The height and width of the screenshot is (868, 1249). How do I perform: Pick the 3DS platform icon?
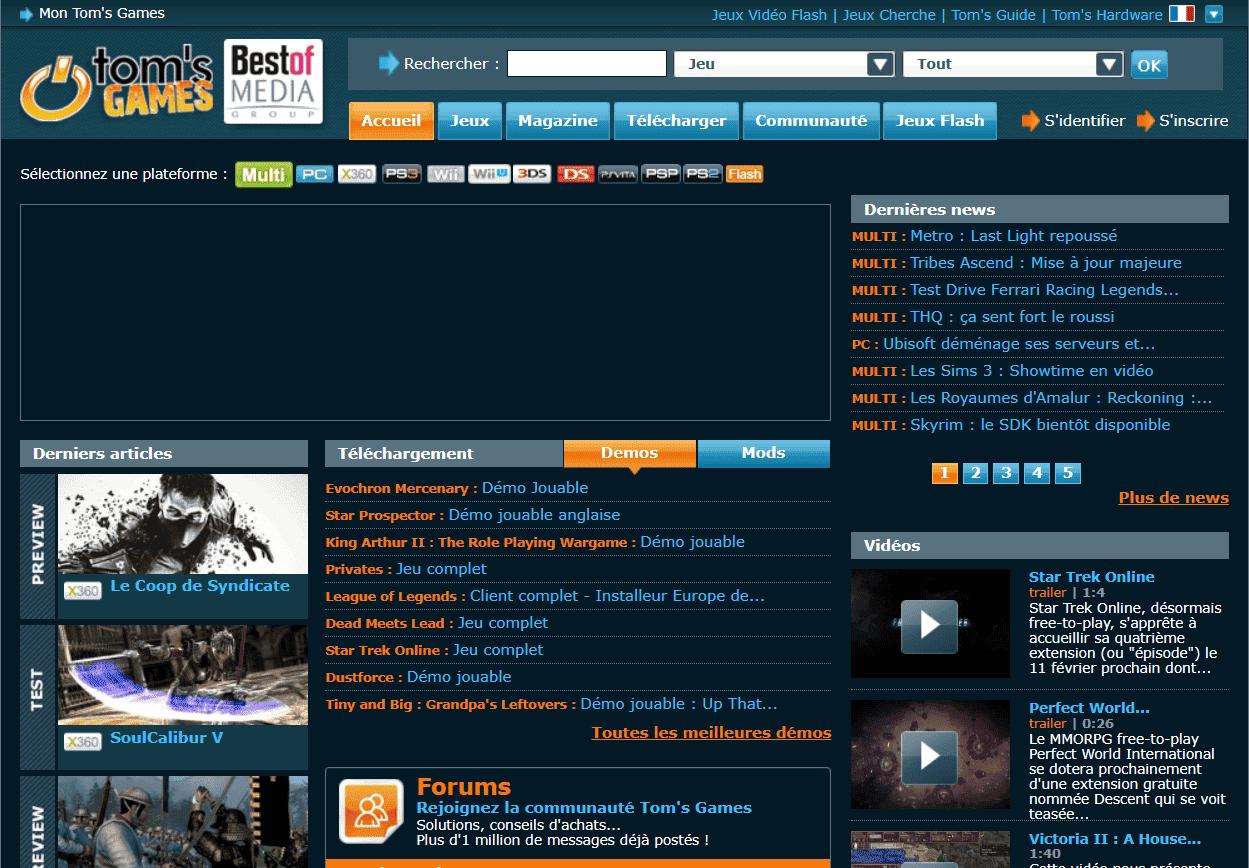tap(532, 174)
